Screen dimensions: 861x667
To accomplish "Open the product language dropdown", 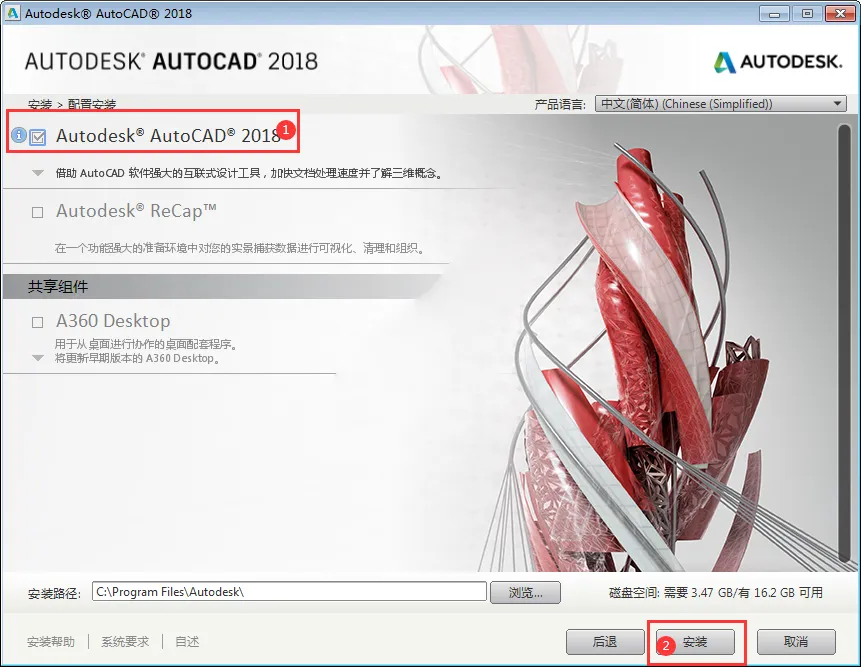I will point(720,104).
